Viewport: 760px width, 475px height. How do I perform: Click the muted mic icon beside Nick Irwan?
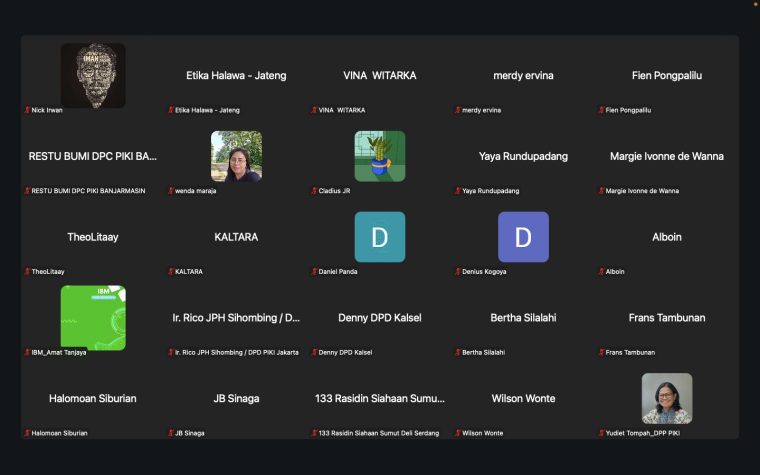coord(27,110)
